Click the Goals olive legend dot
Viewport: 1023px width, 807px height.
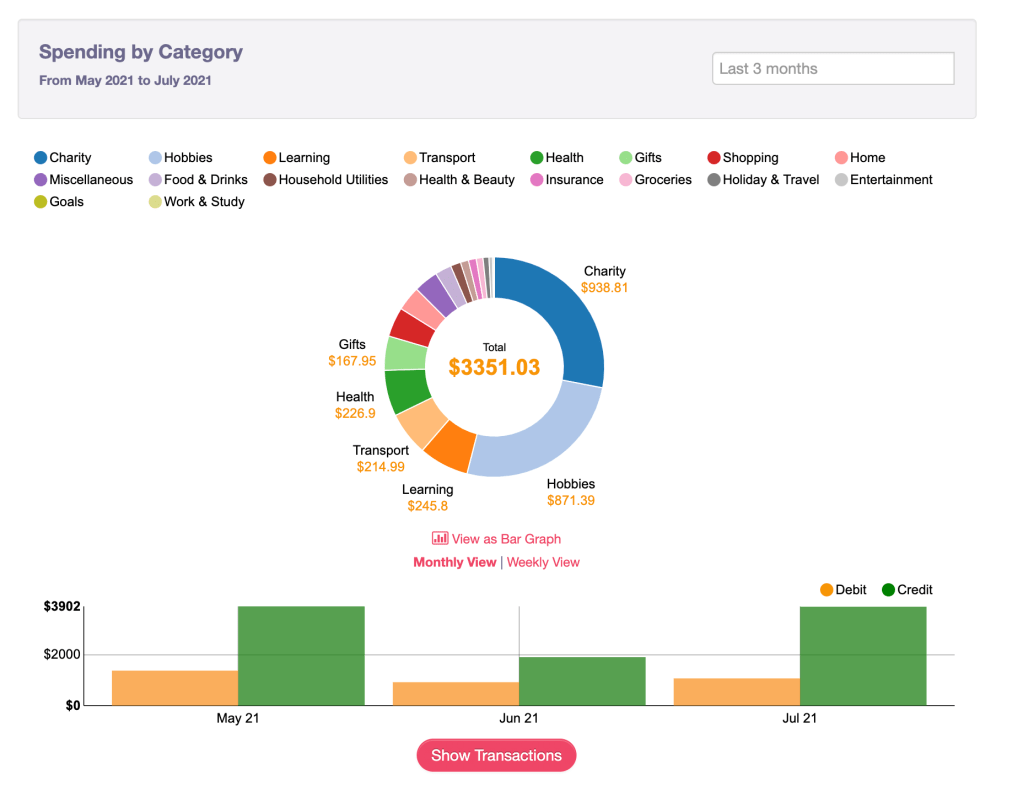tap(41, 202)
